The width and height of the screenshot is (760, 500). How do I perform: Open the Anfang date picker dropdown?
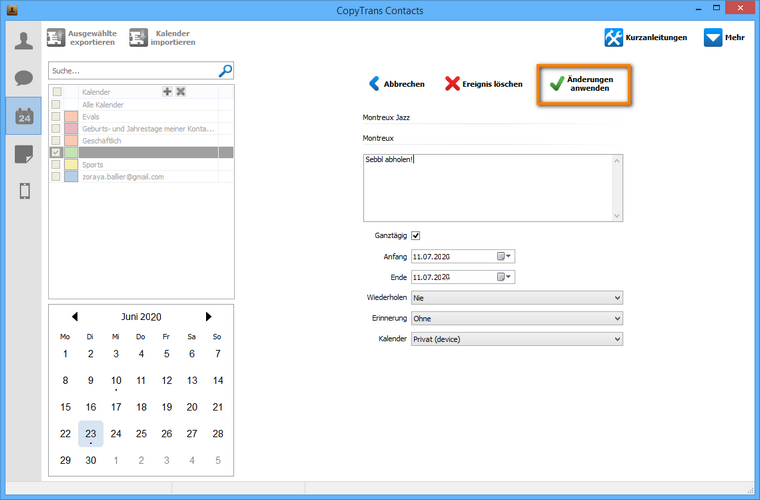click(504, 256)
